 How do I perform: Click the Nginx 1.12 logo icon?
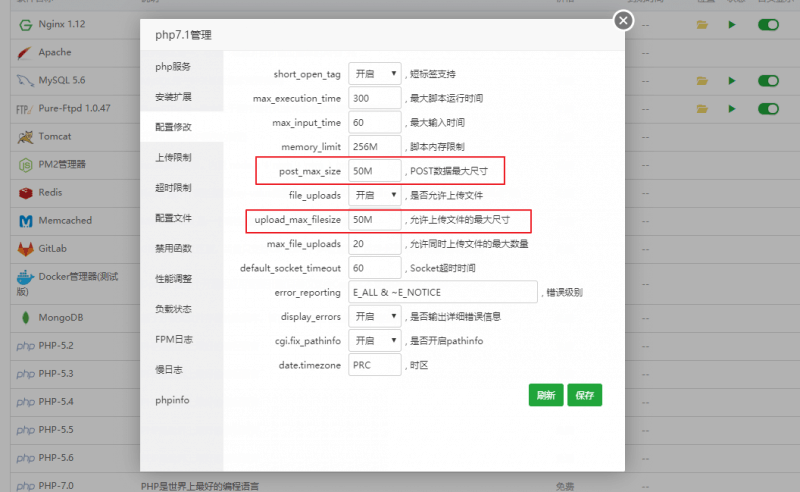click(26, 24)
